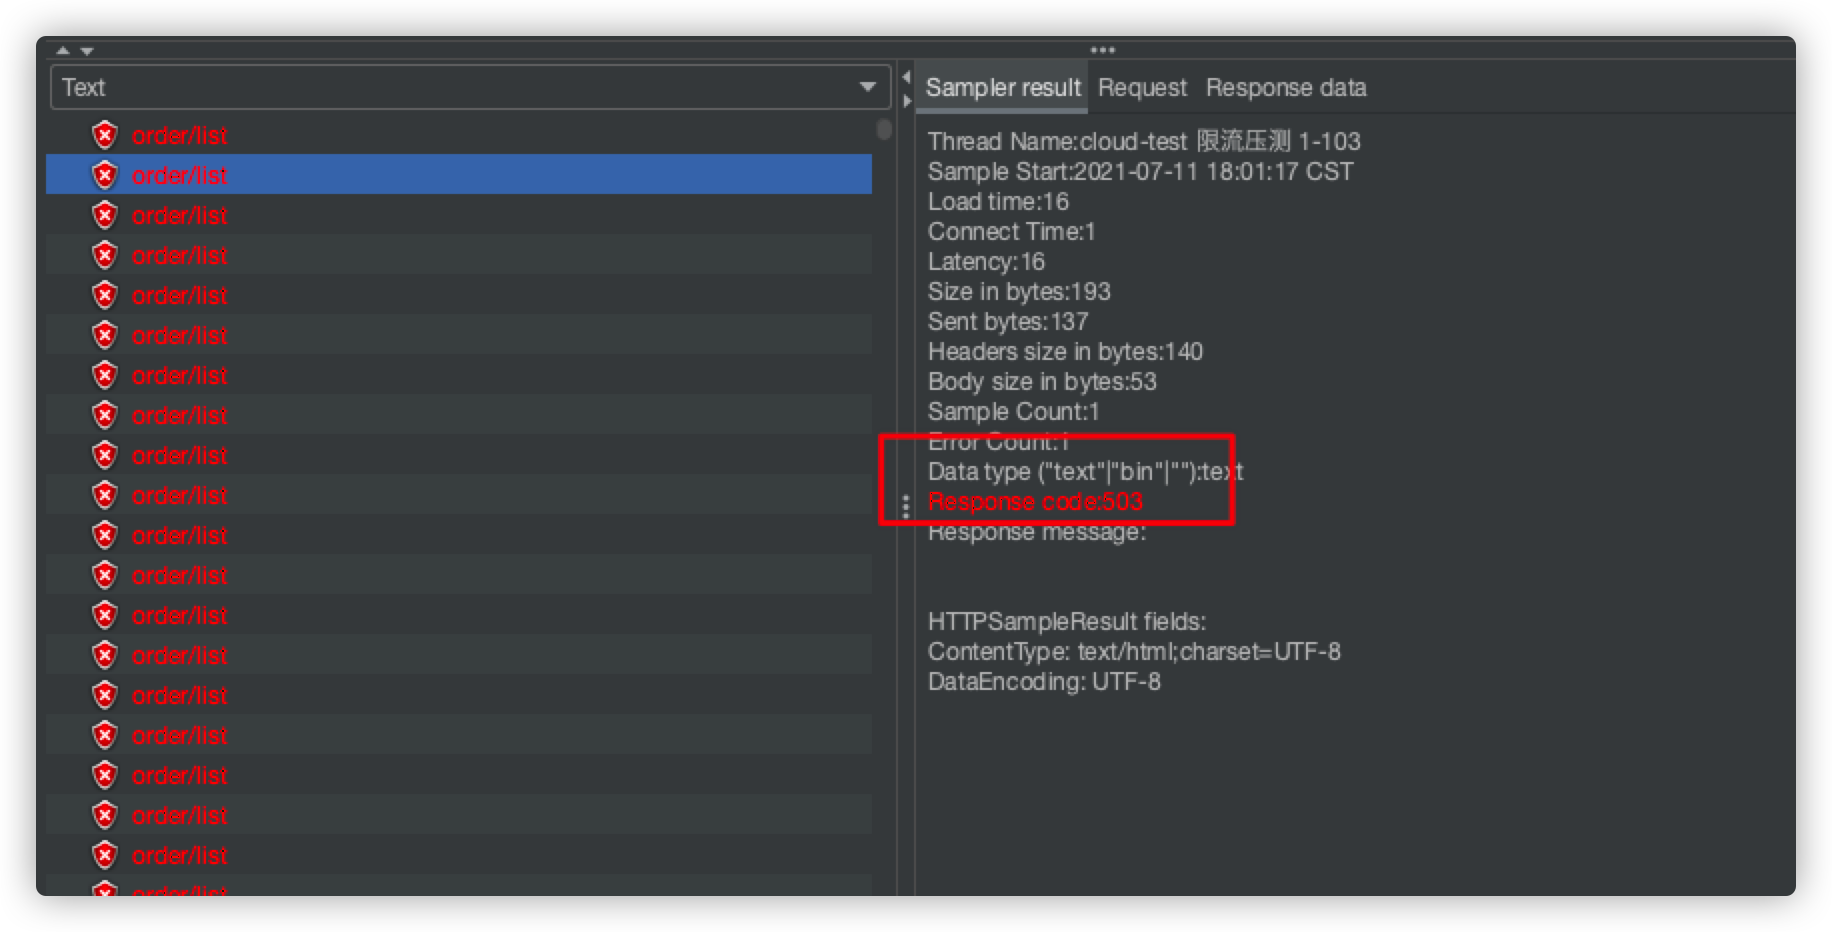Switch to the Sampler result tab
This screenshot has width=1832, height=932.
point(1003,88)
